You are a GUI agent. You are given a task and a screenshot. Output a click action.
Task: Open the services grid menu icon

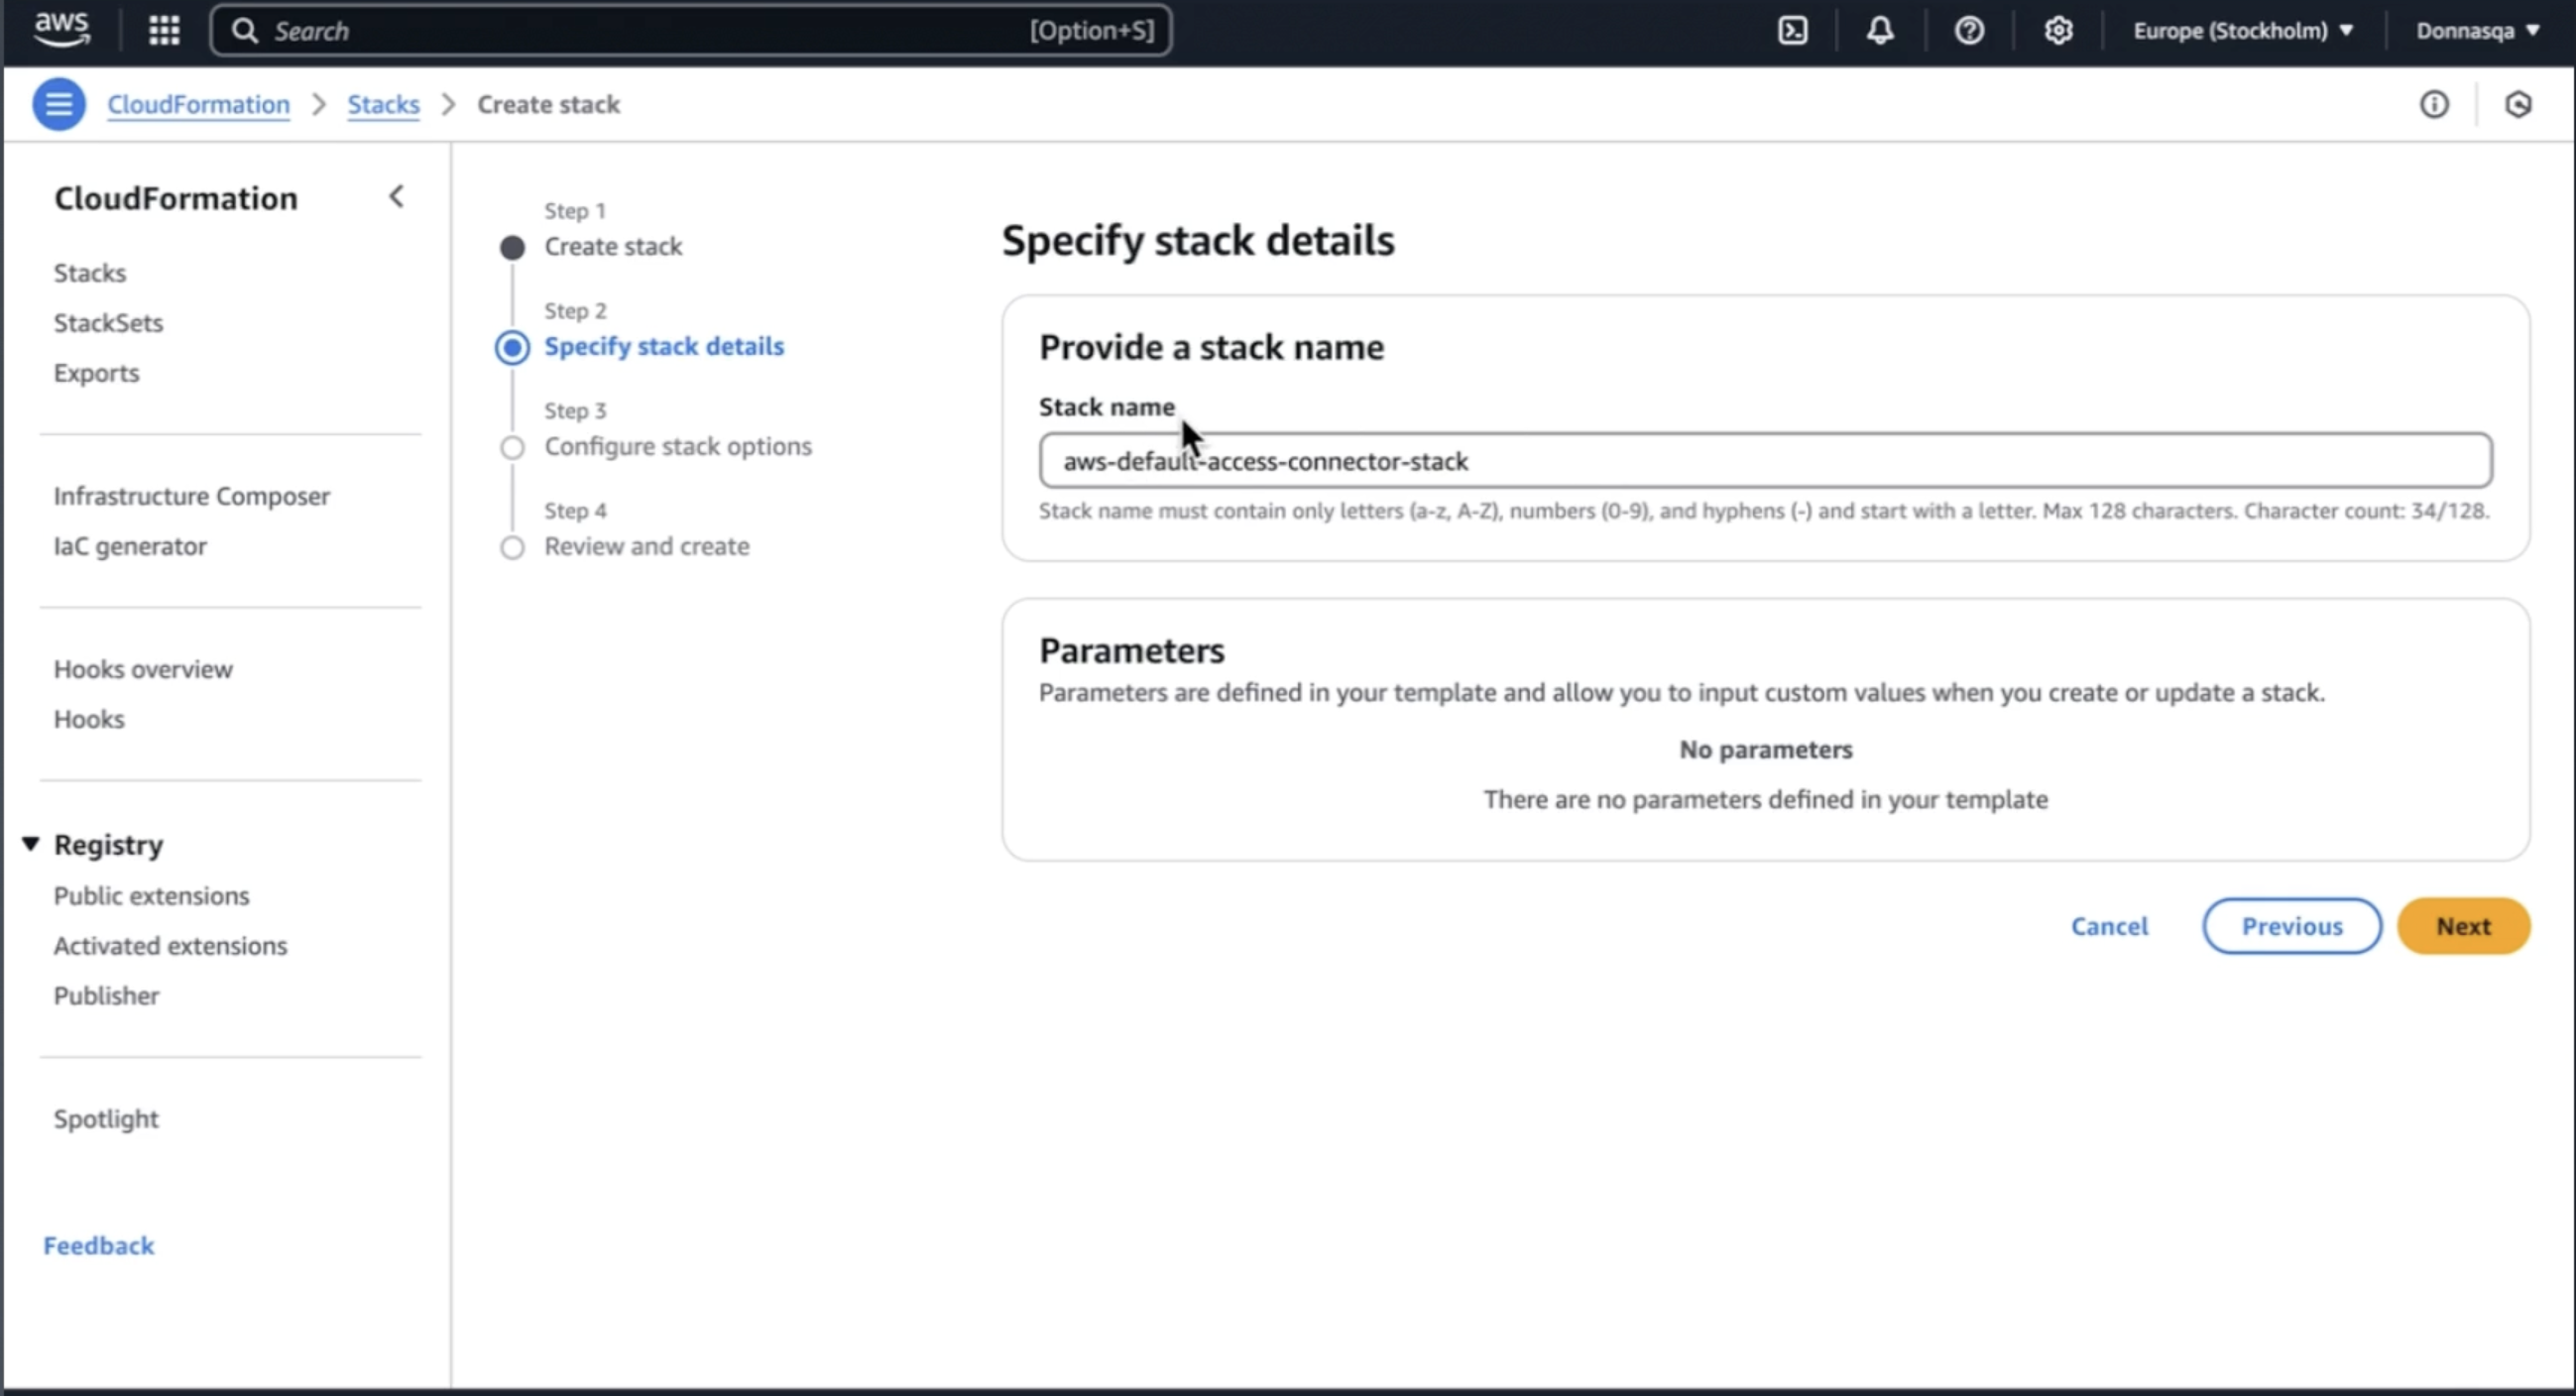click(164, 30)
